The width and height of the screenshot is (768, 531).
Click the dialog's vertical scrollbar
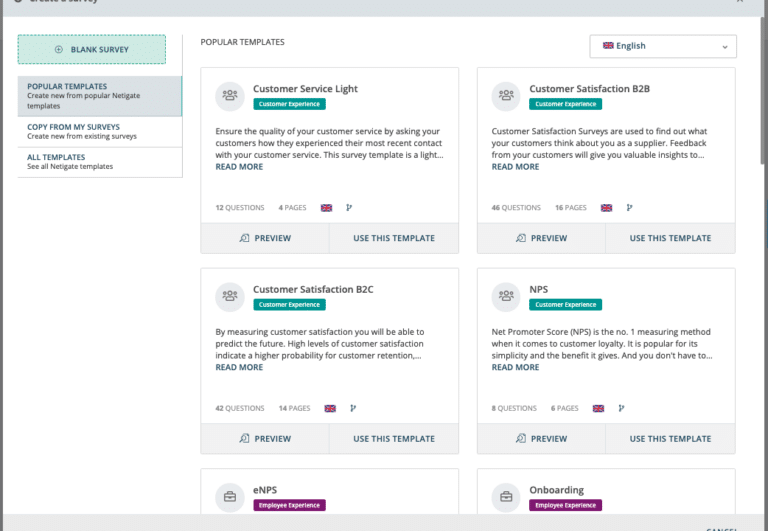tap(763, 91)
